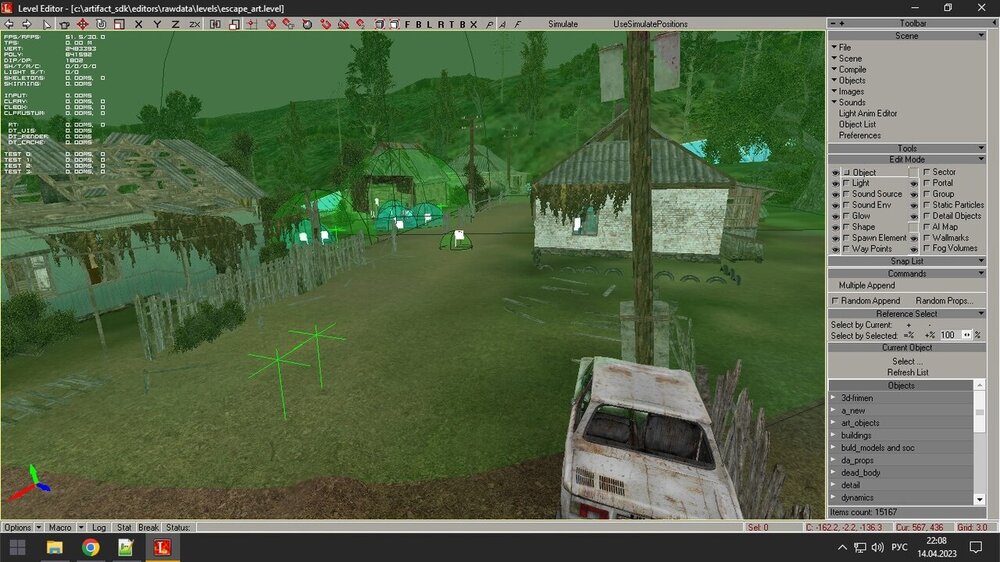1000x562 pixels.
Task: Click Random Props... button
Action: 944,301
